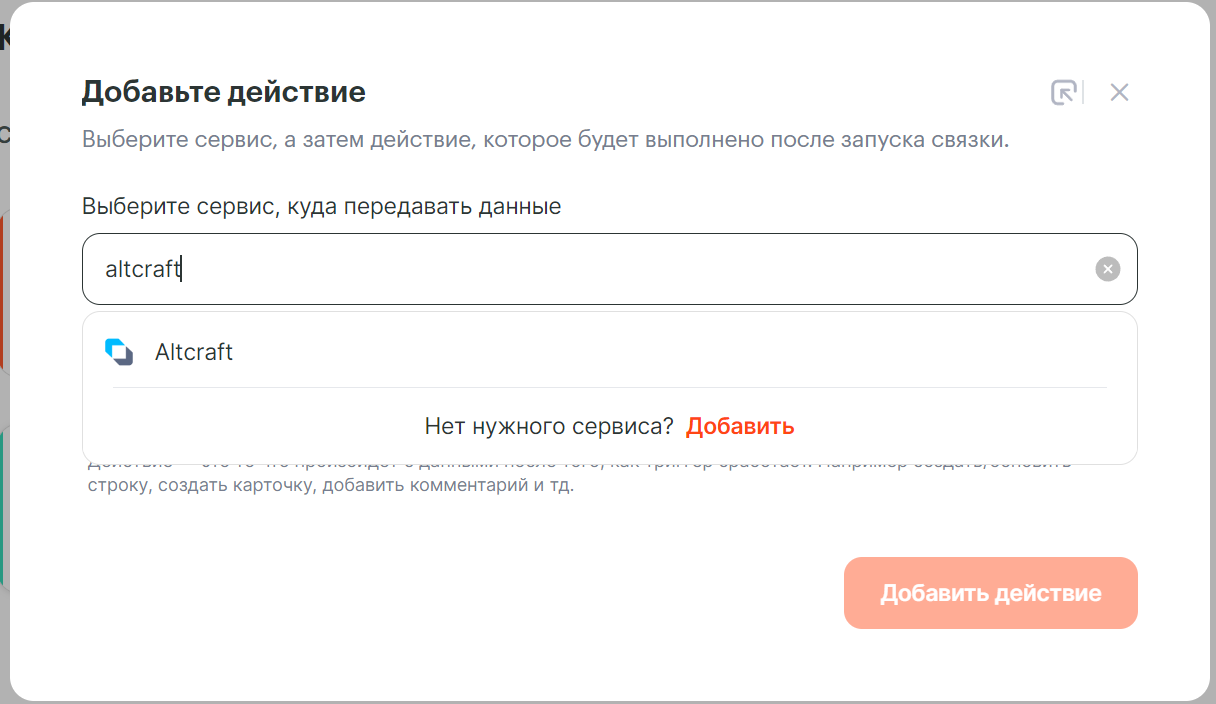The image size is (1216, 704).
Task: Click the hint text mentioning создать карточку
Action: 331,488
